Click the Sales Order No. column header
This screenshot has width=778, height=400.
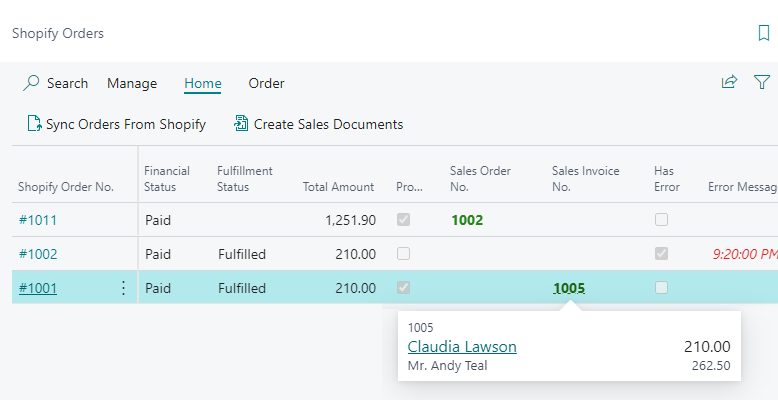(480, 179)
